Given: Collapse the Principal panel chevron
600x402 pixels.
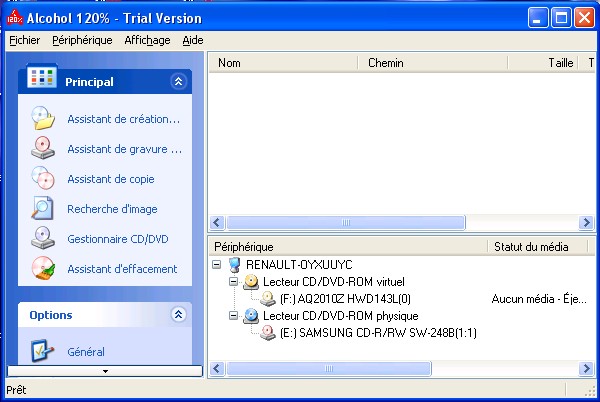Looking at the screenshot, I should pos(178,81).
